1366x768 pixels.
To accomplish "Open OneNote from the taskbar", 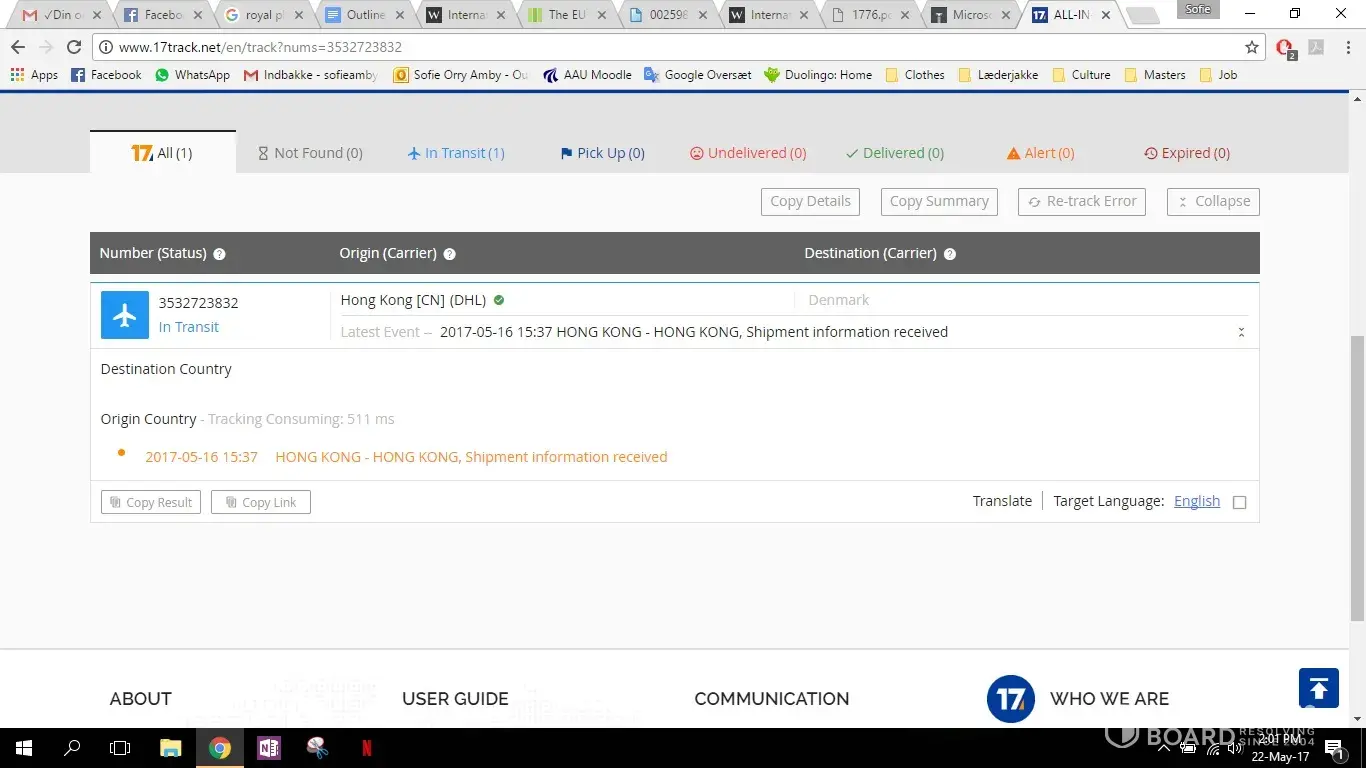I will tap(268, 747).
